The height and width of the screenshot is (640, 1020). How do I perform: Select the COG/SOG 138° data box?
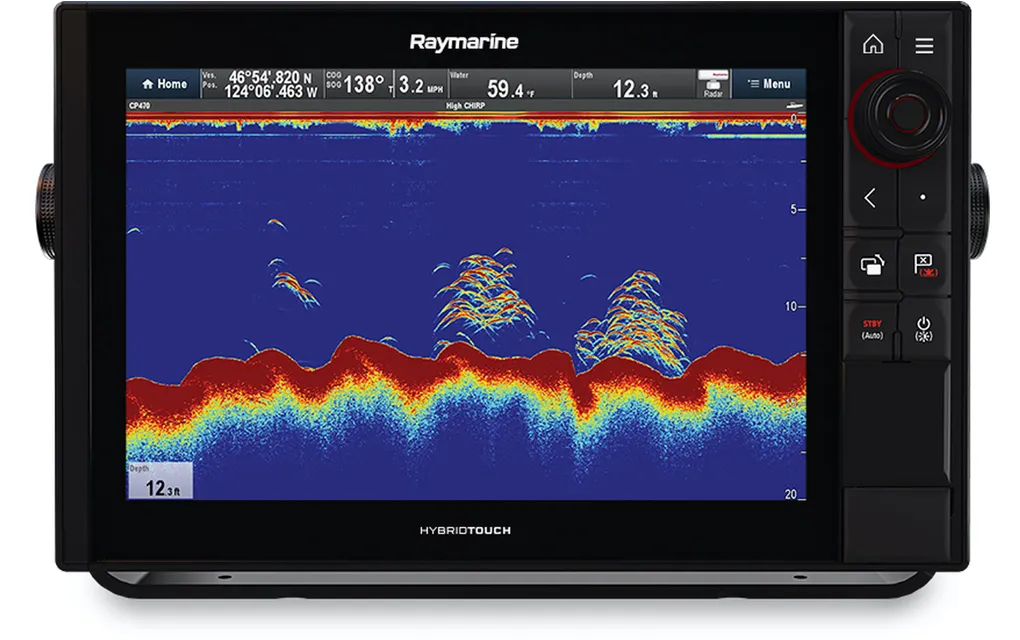click(x=358, y=84)
